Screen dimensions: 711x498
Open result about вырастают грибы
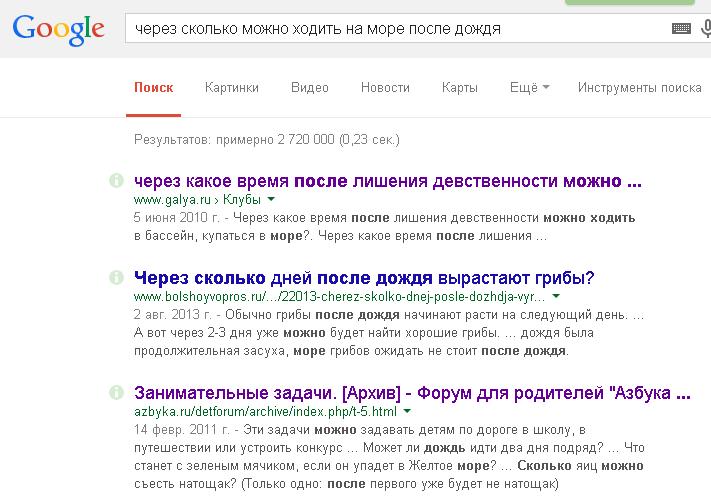point(364,278)
